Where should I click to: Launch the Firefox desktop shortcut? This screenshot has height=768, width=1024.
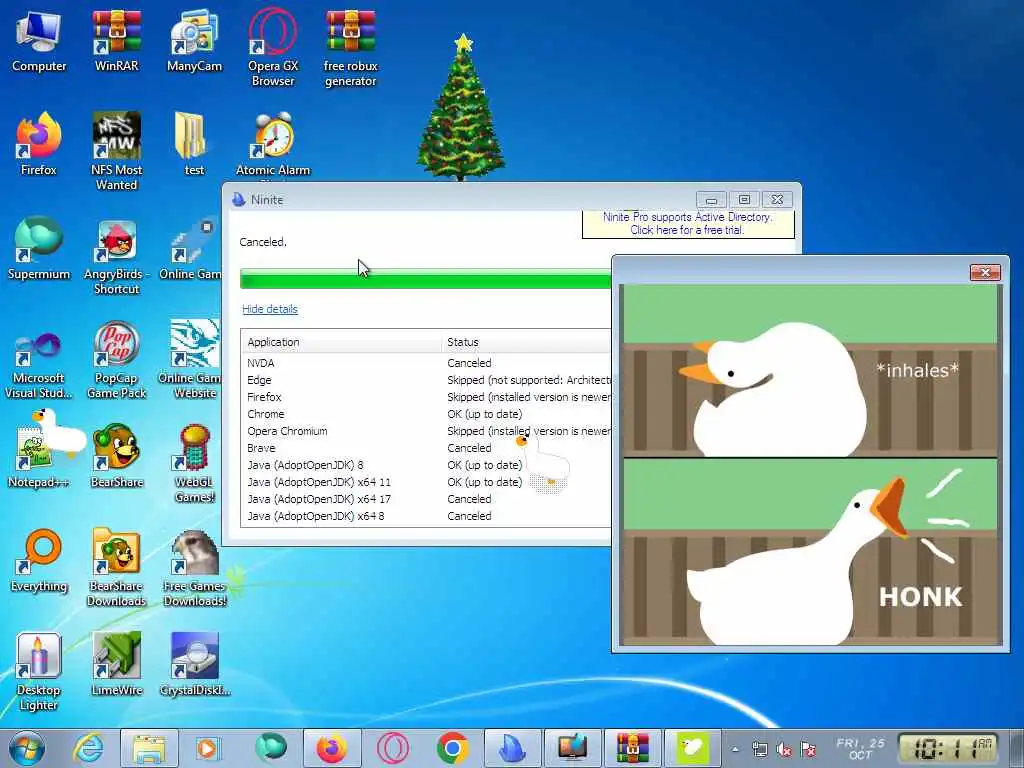[39, 144]
